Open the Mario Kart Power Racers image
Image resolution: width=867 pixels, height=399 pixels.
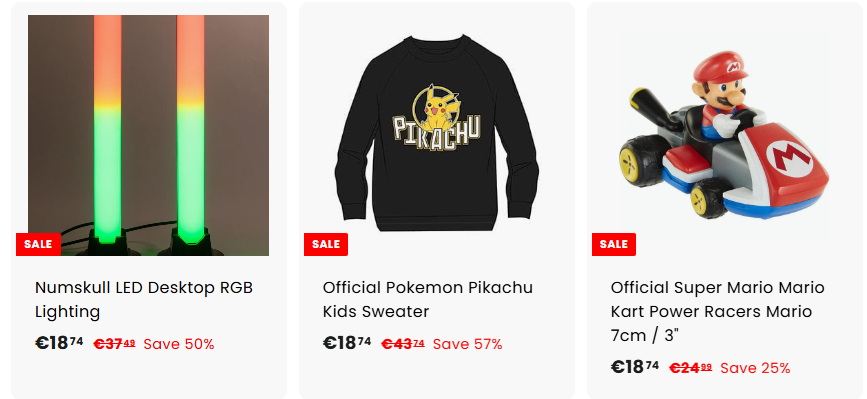[x=724, y=135]
